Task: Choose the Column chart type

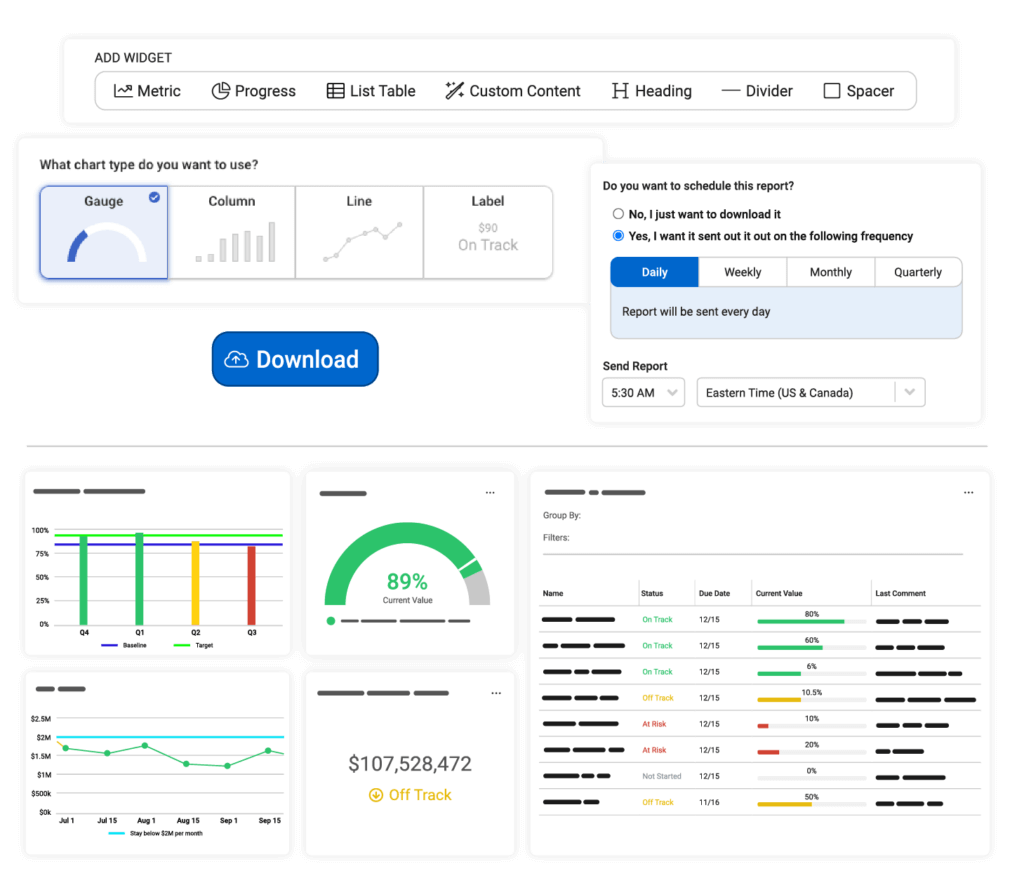Action: (231, 230)
